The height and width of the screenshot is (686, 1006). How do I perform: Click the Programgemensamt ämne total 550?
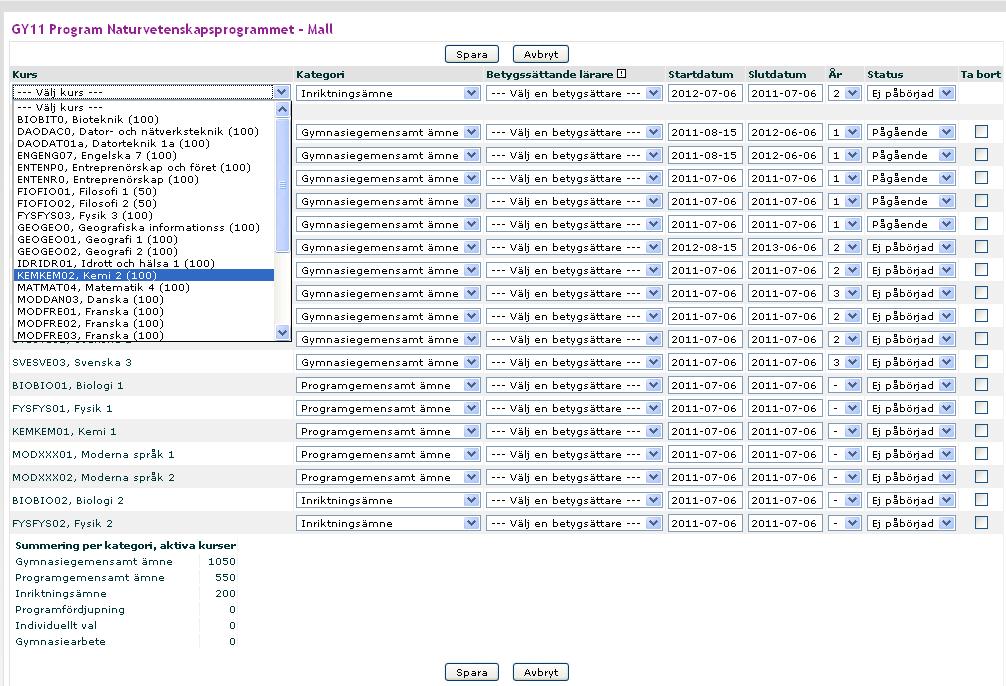225,578
